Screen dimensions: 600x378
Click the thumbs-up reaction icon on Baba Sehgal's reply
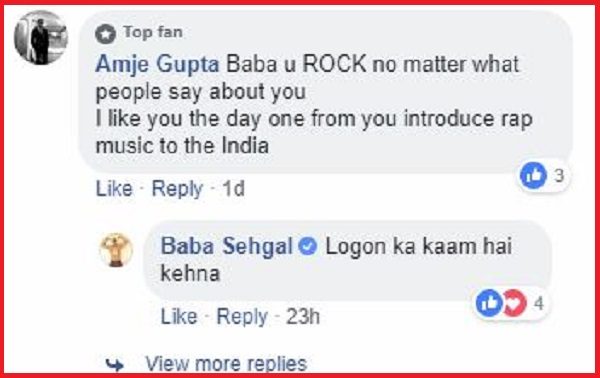(489, 303)
